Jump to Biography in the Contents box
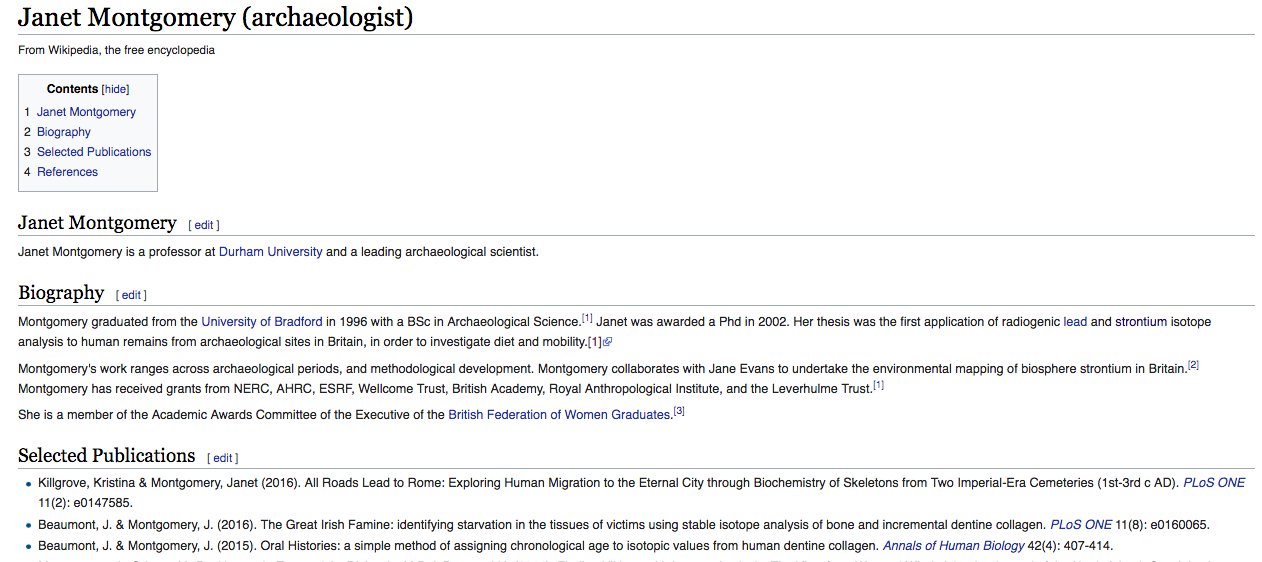 (64, 132)
